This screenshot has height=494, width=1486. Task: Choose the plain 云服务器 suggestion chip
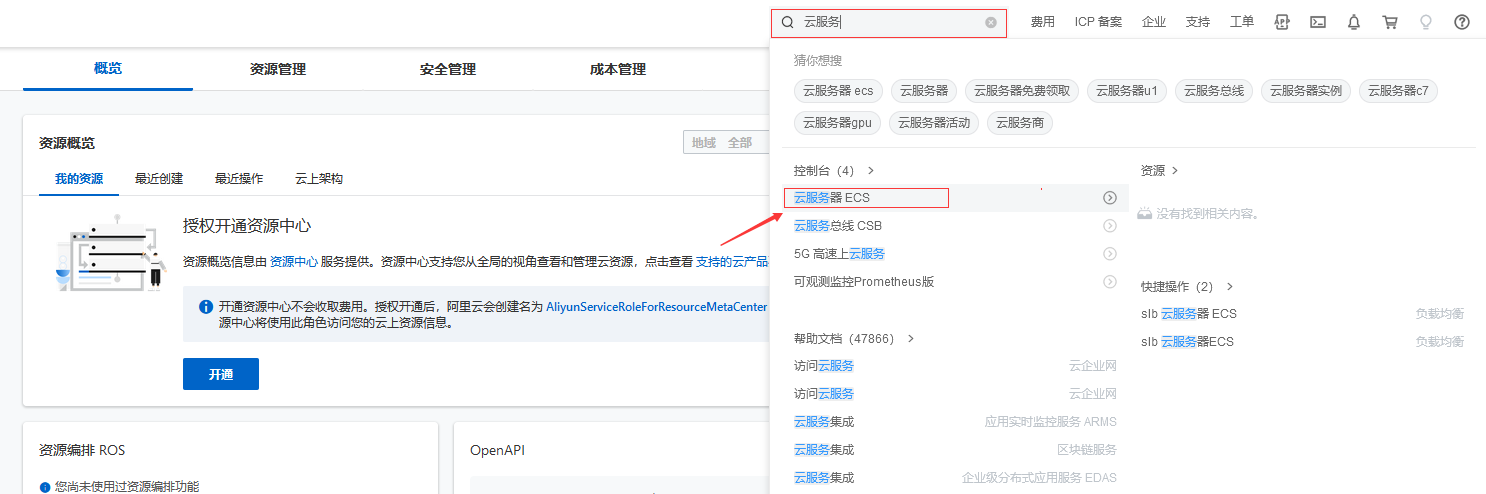pos(924,91)
